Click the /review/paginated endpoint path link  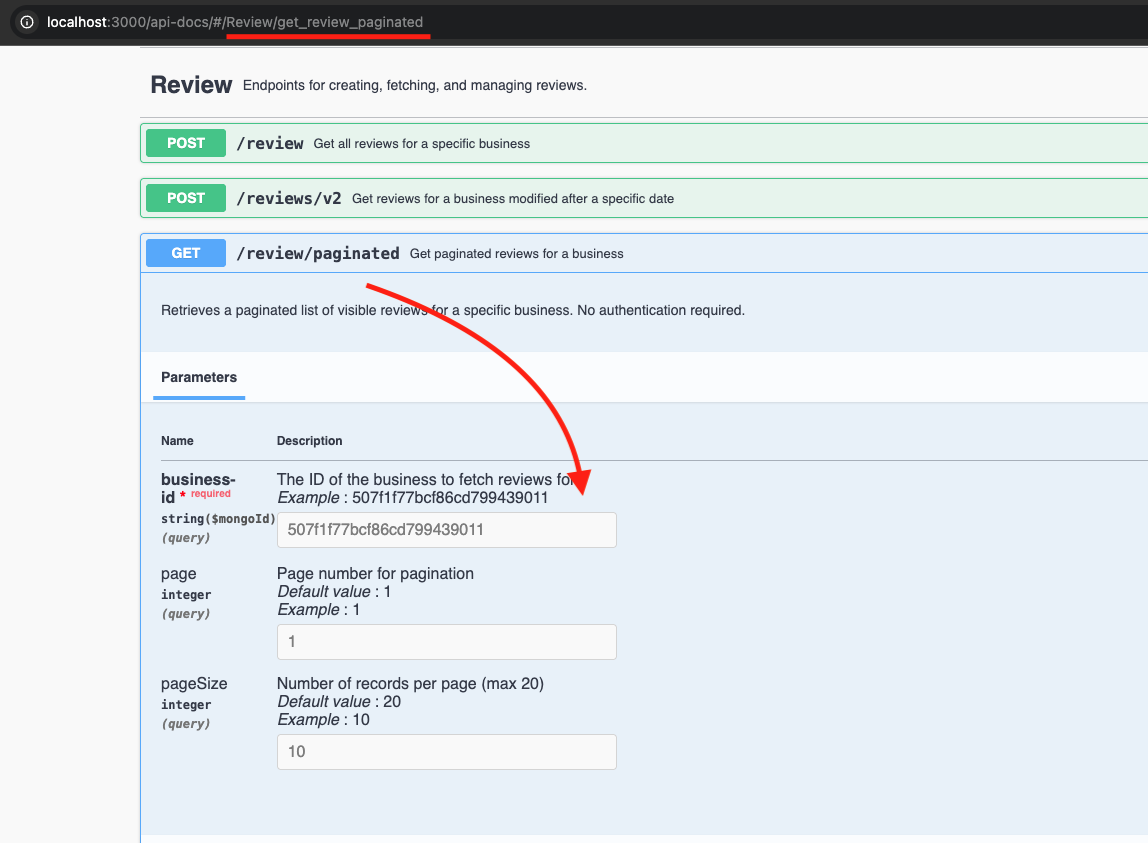click(318, 253)
